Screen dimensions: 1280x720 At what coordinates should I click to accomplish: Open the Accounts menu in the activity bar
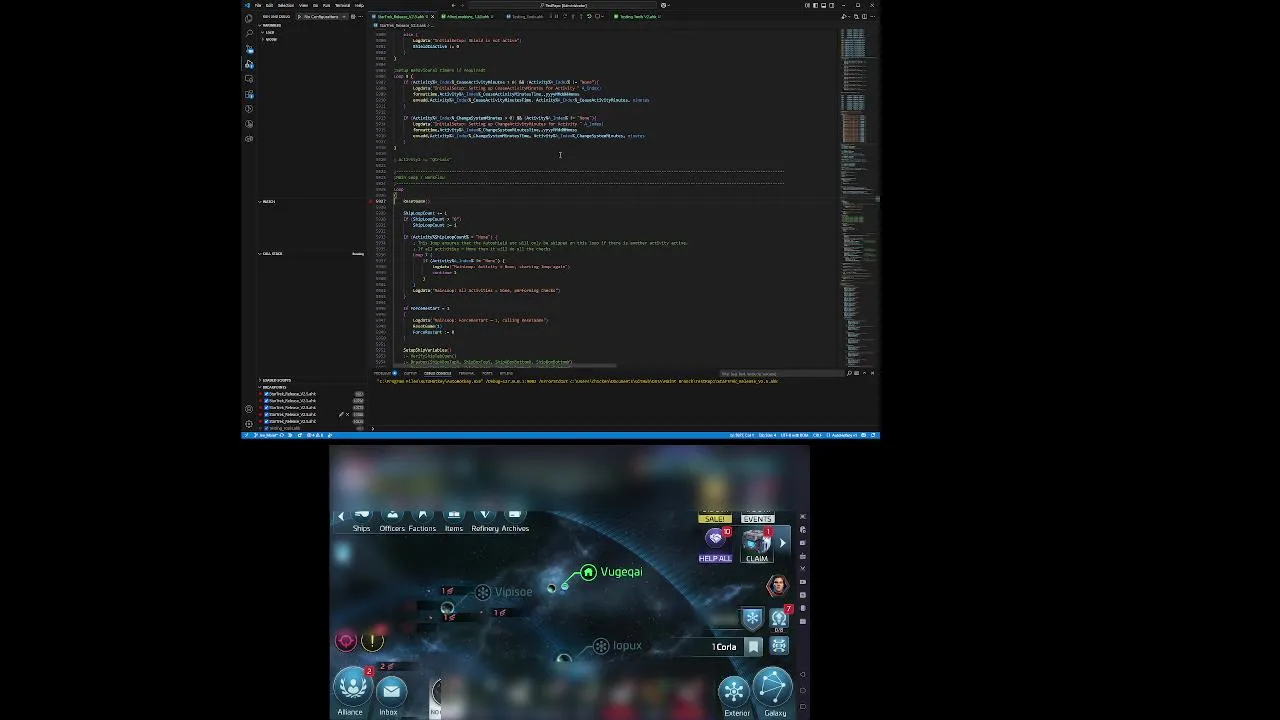click(x=249, y=409)
